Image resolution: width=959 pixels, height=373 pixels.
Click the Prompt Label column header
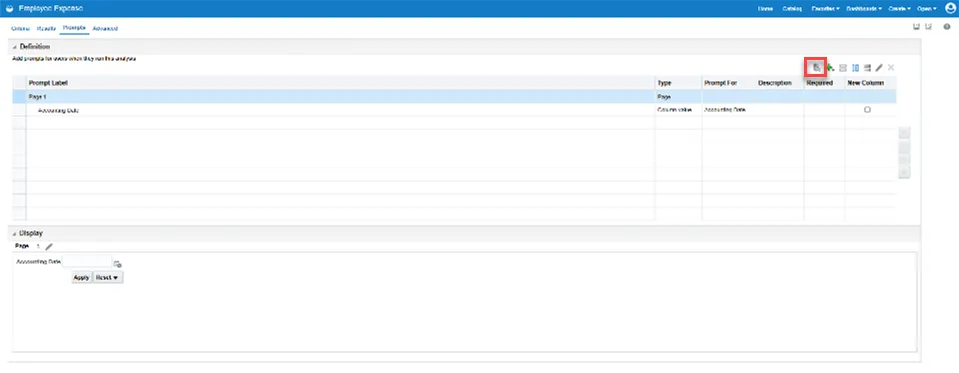pos(48,83)
